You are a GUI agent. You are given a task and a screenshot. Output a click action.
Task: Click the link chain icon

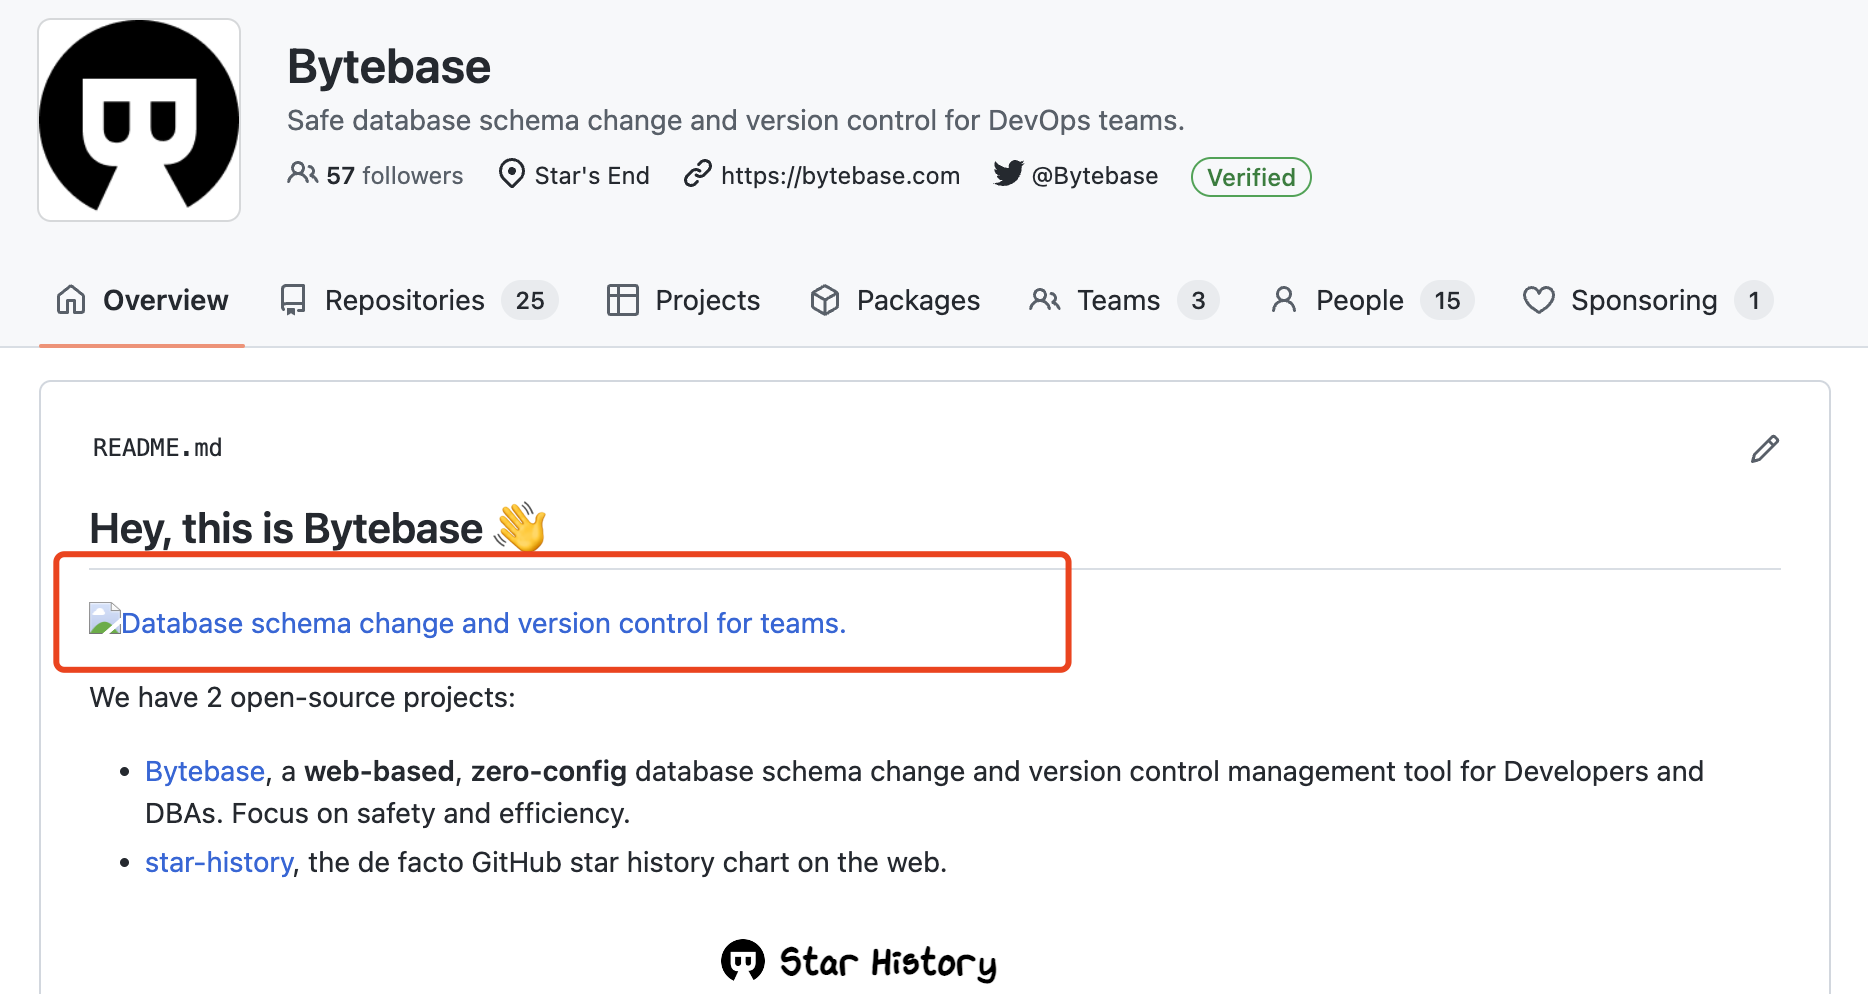click(x=697, y=174)
